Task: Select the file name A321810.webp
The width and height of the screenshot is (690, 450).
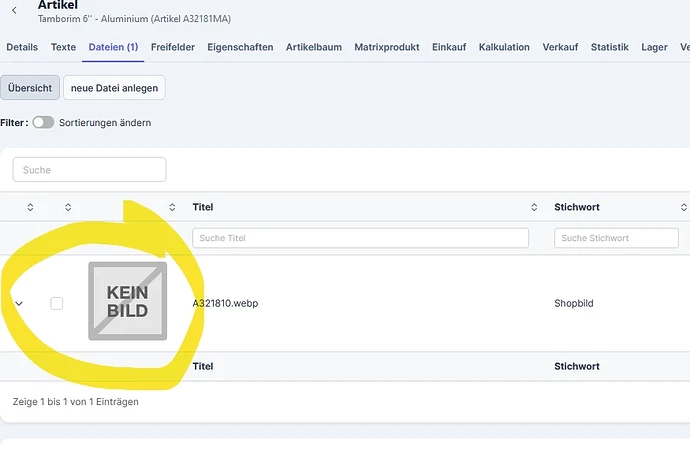Action: pos(225,303)
